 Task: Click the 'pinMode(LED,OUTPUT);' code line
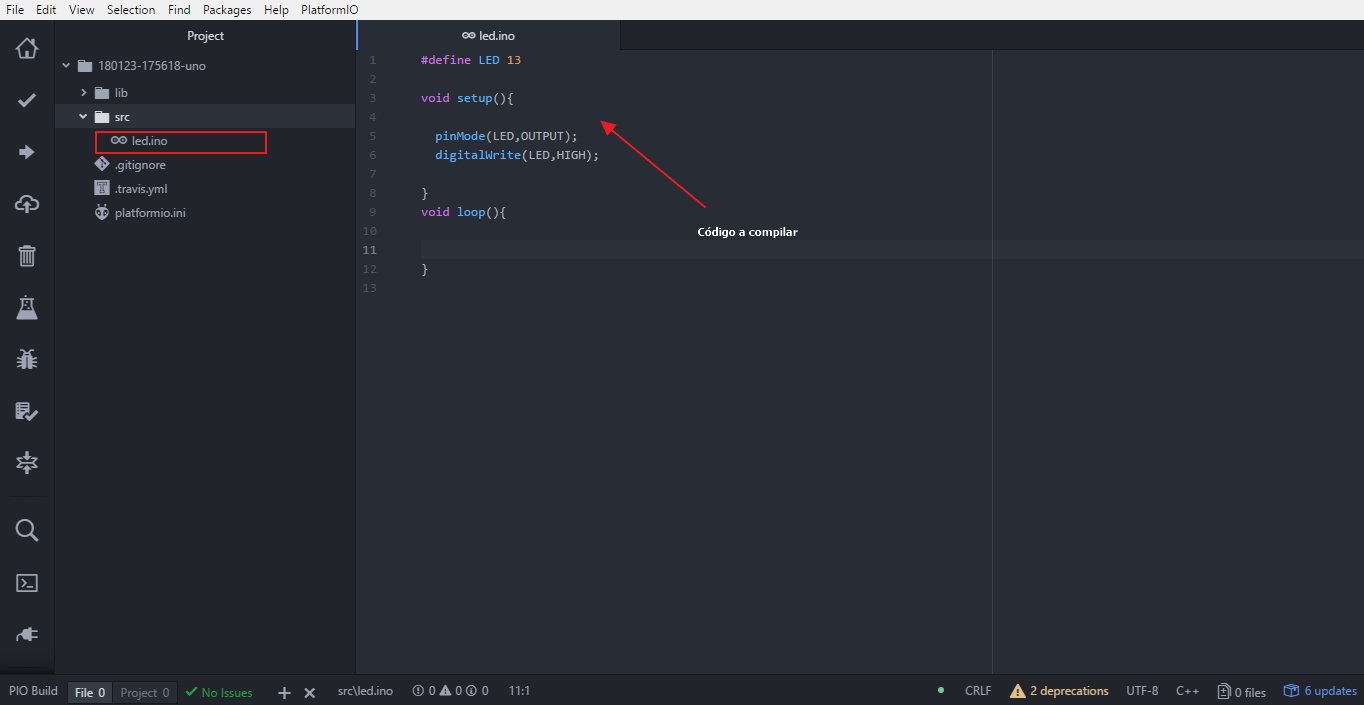(x=506, y=136)
